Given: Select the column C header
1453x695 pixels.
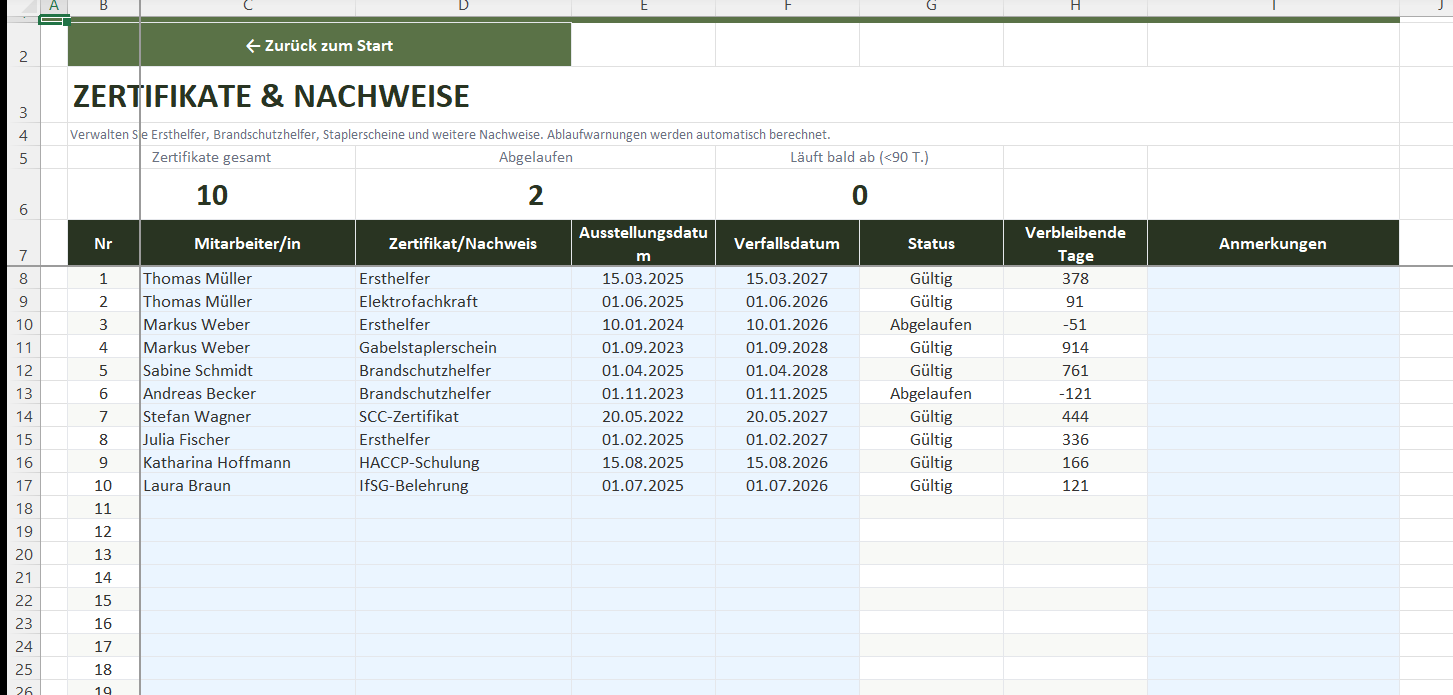Looking at the screenshot, I should (x=247, y=6).
